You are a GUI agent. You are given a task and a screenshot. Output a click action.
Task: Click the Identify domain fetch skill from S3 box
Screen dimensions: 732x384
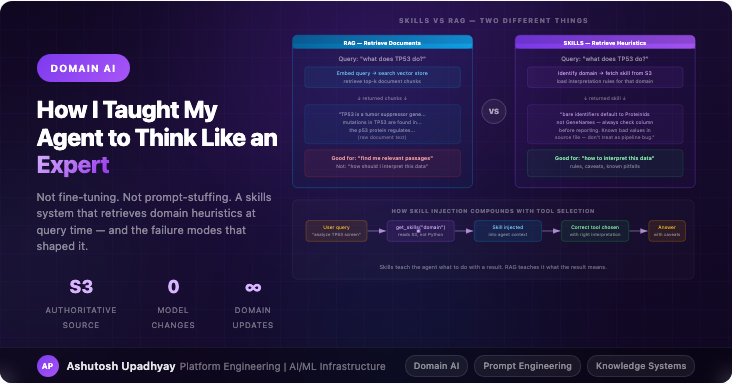[605, 77]
